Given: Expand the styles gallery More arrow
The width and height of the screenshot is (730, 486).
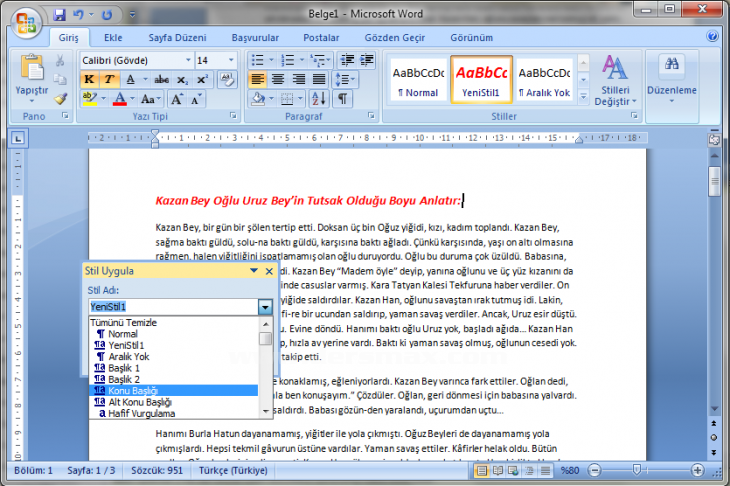Looking at the screenshot, I should (x=583, y=97).
